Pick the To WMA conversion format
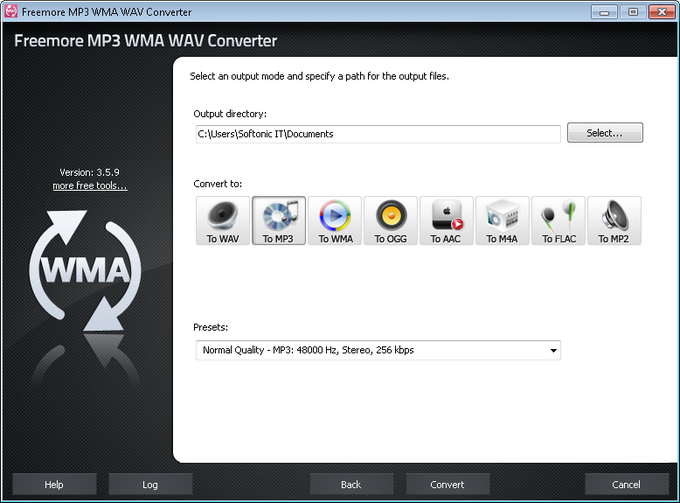680x503 pixels. click(x=335, y=221)
